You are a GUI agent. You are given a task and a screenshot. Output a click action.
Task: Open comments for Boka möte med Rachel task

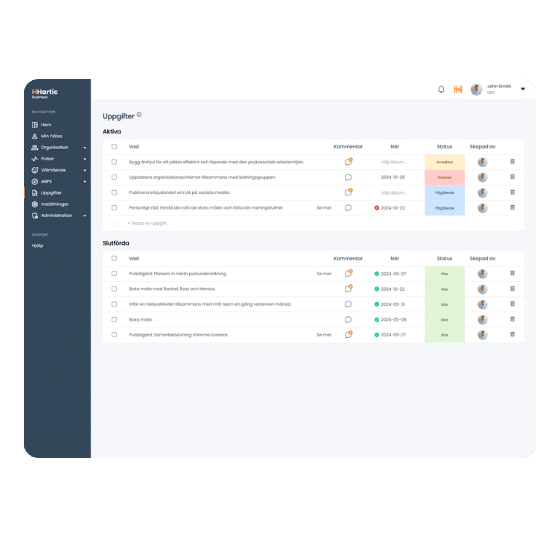349,288
